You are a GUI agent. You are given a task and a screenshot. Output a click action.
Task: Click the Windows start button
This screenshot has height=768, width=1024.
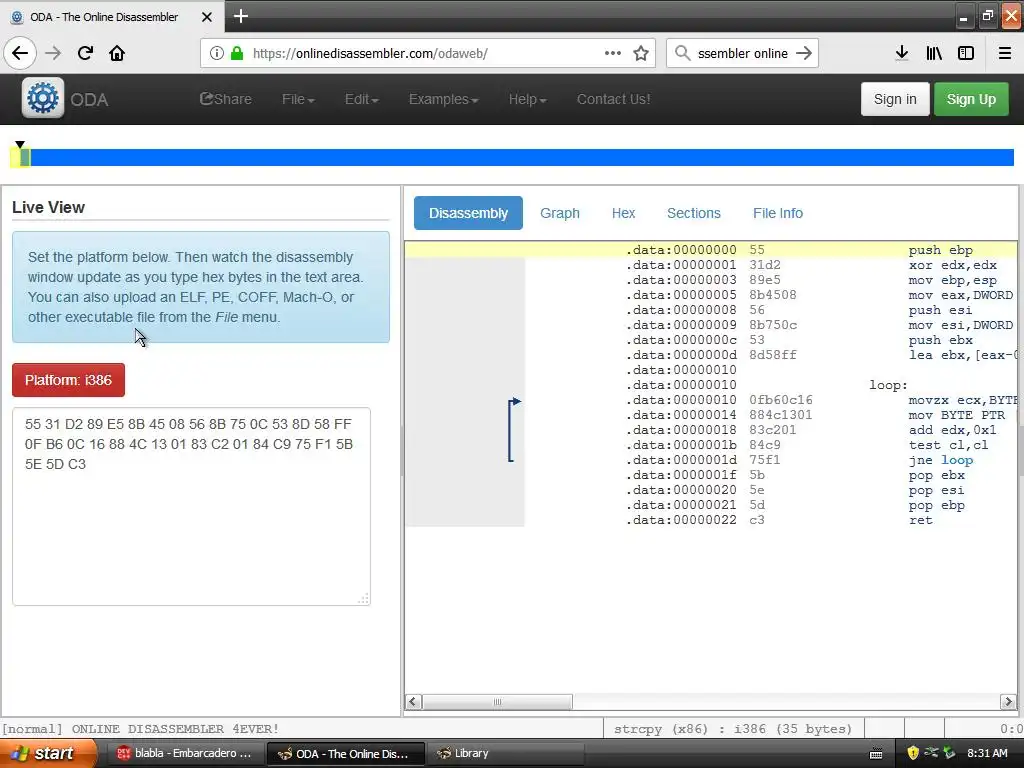tap(48, 753)
